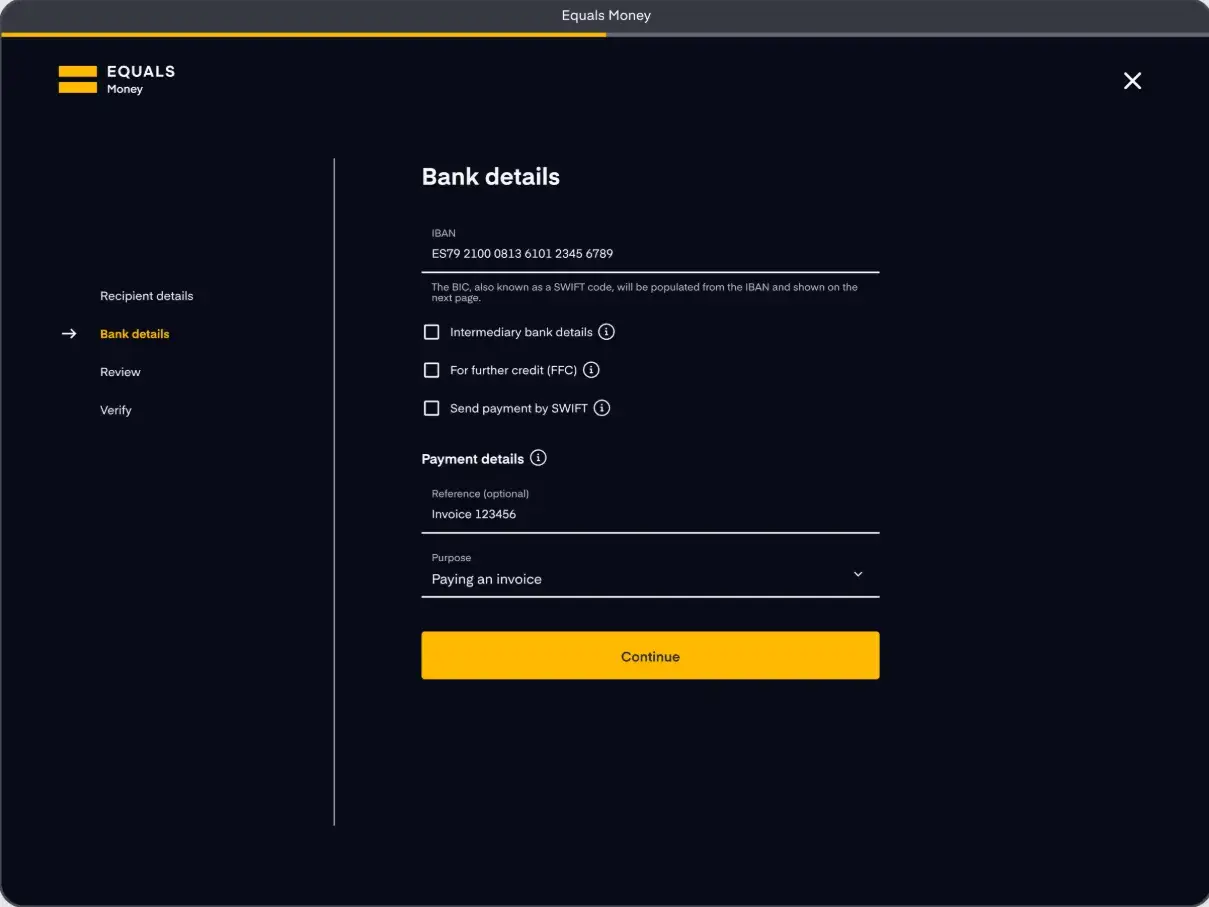Select the Bank details step in sidebar
1209x907 pixels.
point(135,334)
